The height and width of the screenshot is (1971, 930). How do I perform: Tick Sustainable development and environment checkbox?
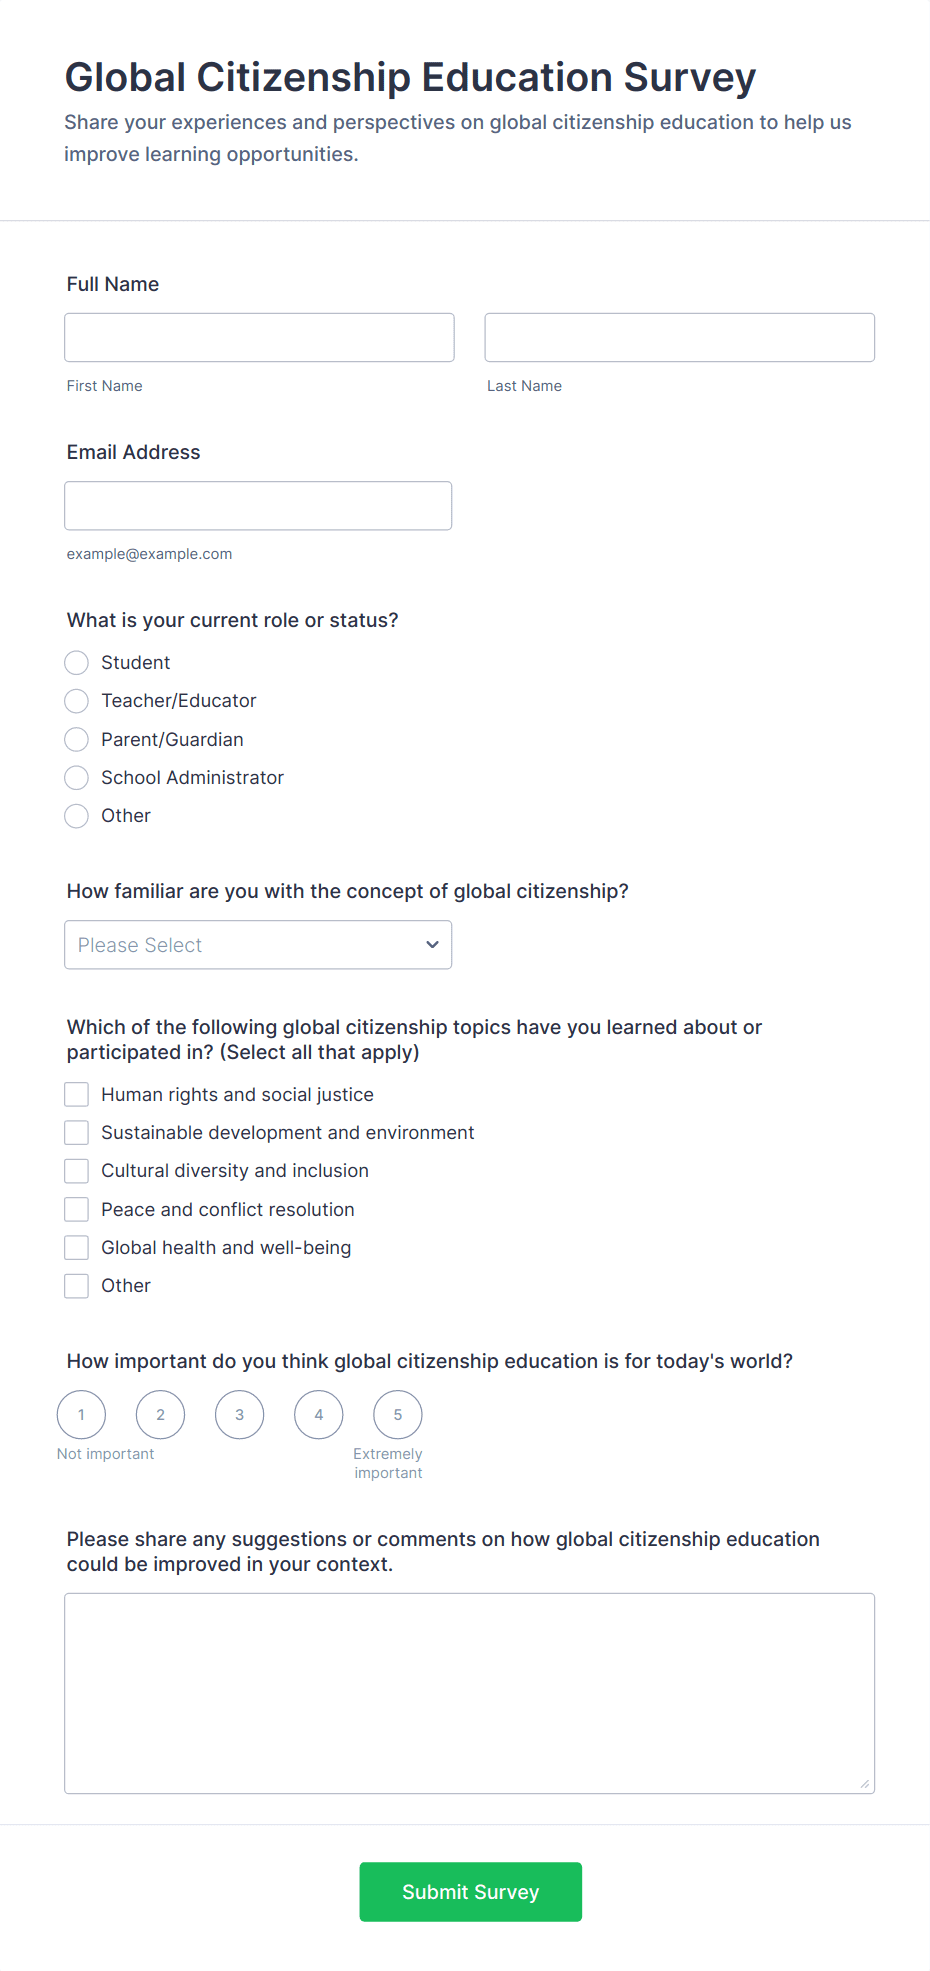click(77, 1133)
